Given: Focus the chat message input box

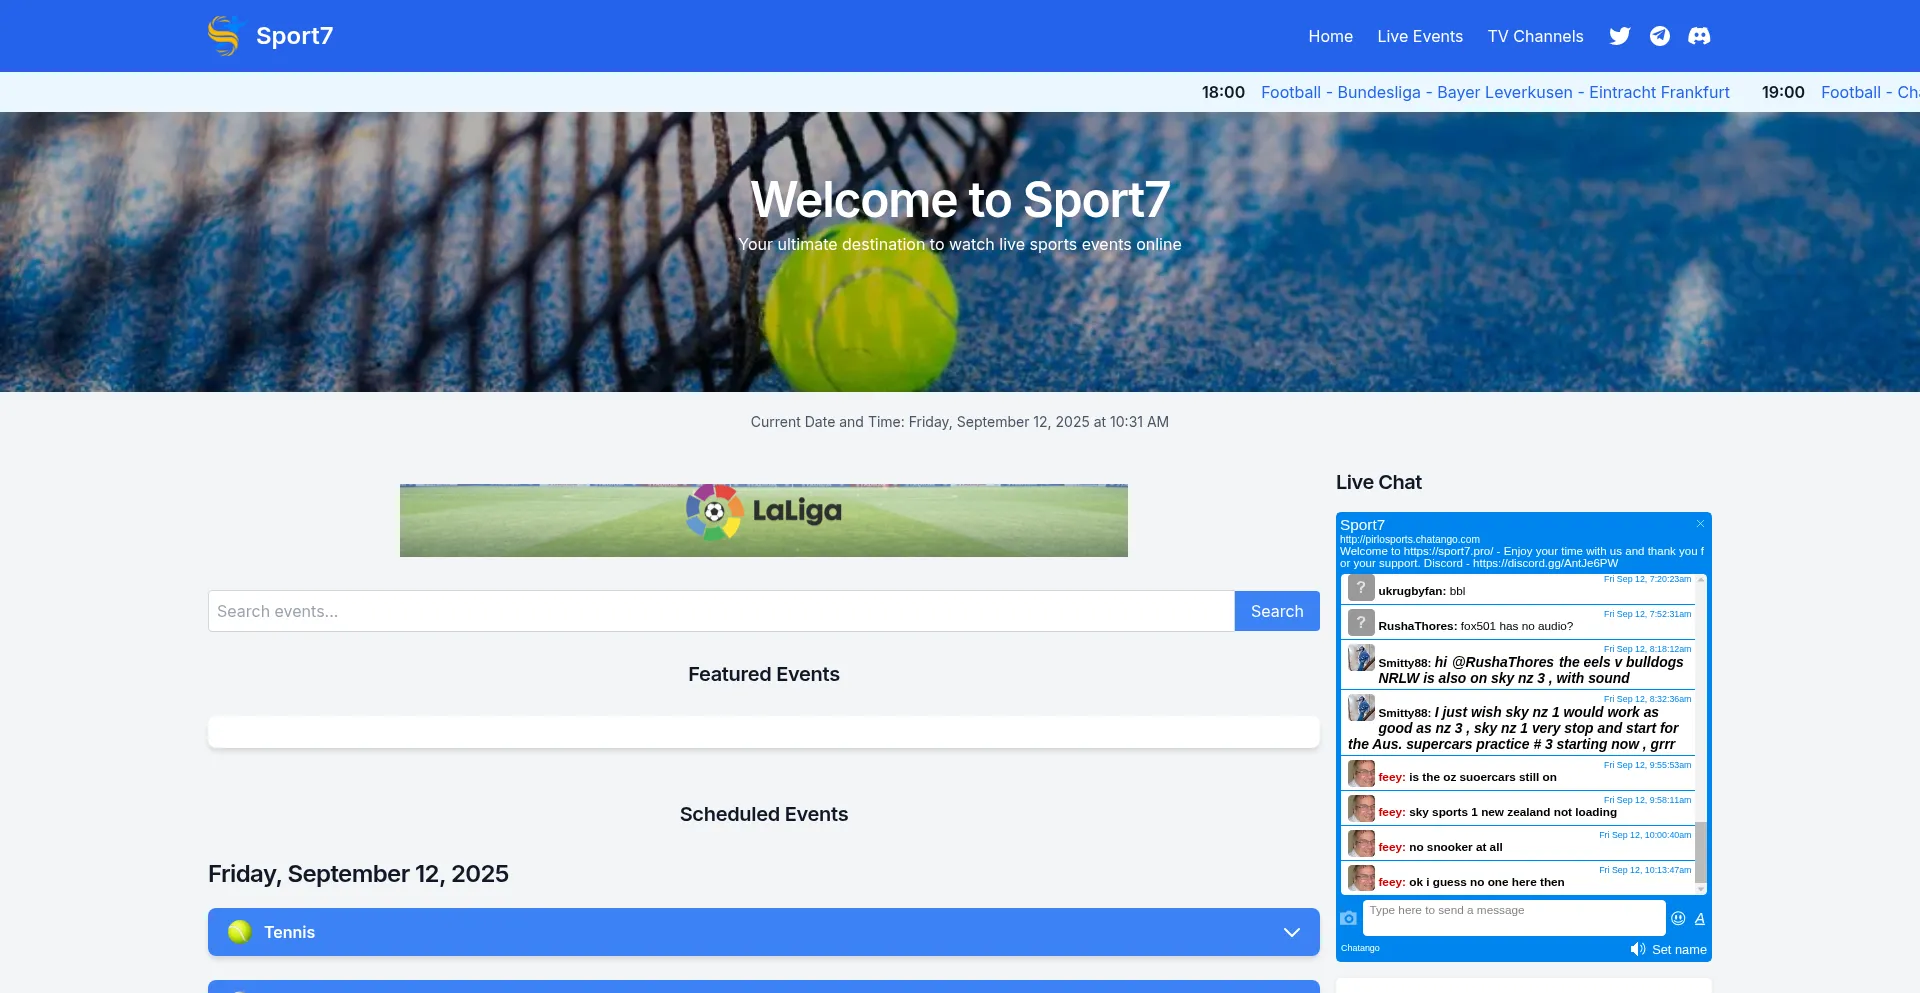Looking at the screenshot, I should [1514, 918].
